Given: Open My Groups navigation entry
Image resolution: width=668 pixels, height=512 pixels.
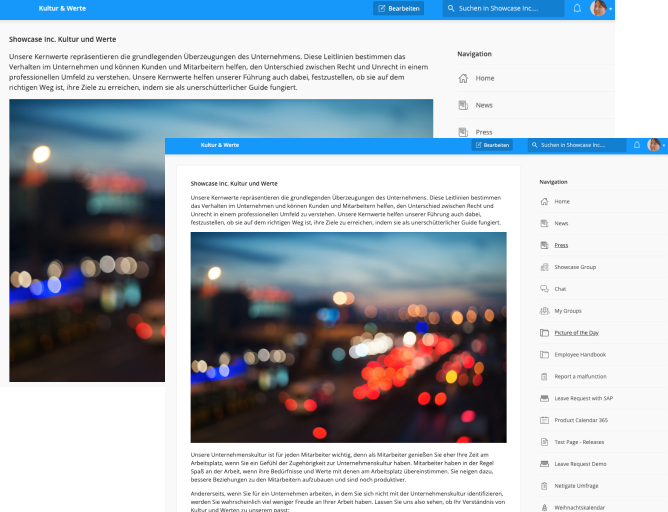Looking at the screenshot, I should 568,311.
